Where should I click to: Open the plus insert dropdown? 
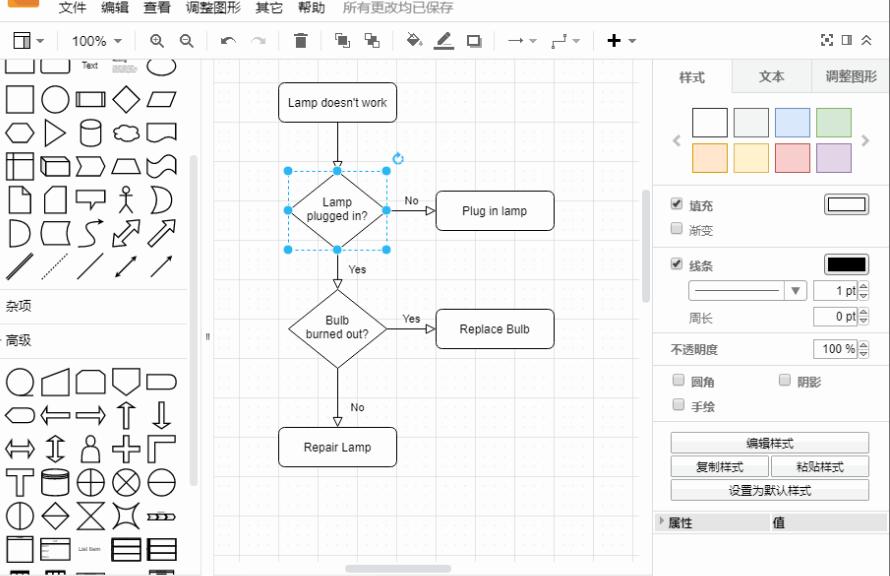[622, 41]
